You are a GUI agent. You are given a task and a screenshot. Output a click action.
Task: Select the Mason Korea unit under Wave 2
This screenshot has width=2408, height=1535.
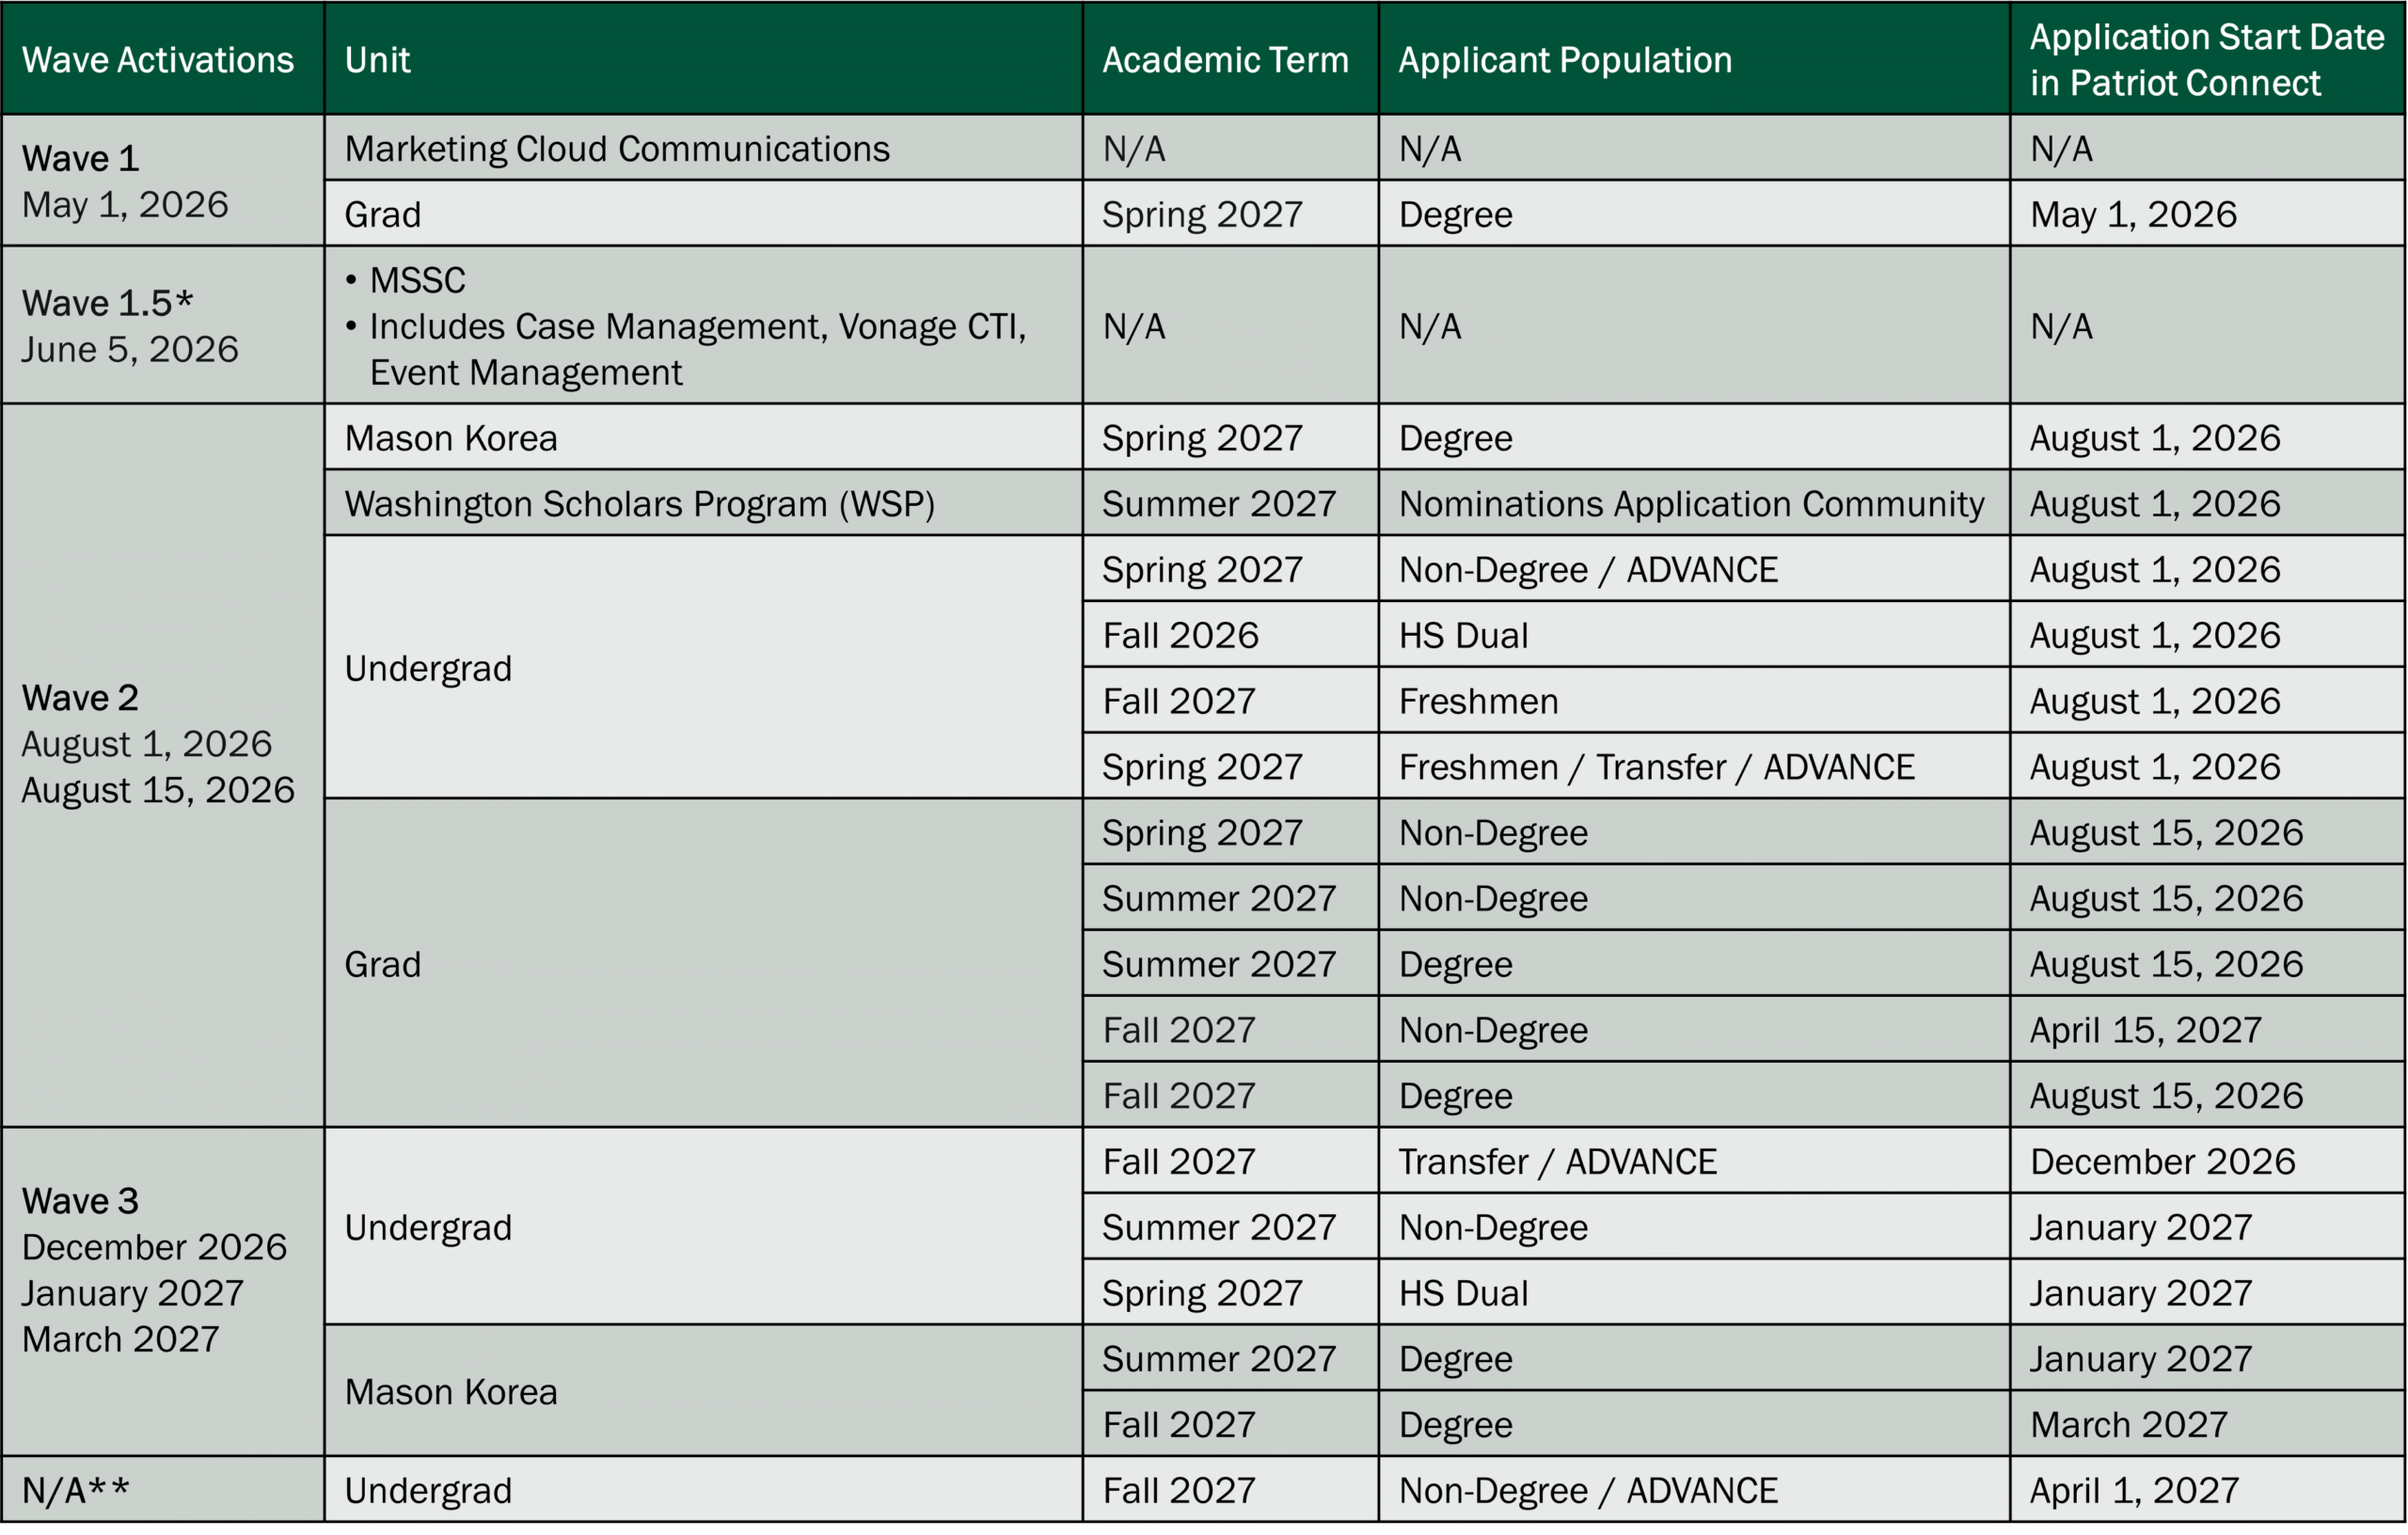pyautogui.click(x=450, y=437)
